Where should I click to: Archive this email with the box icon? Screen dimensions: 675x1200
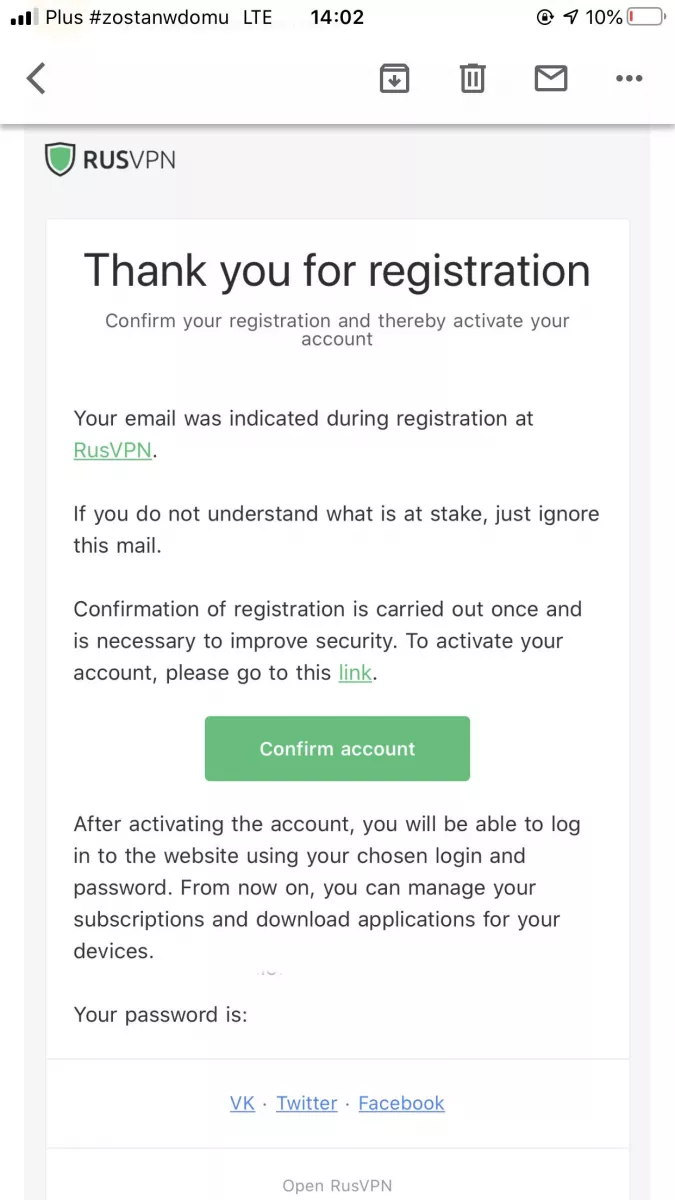click(x=395, y=78)
